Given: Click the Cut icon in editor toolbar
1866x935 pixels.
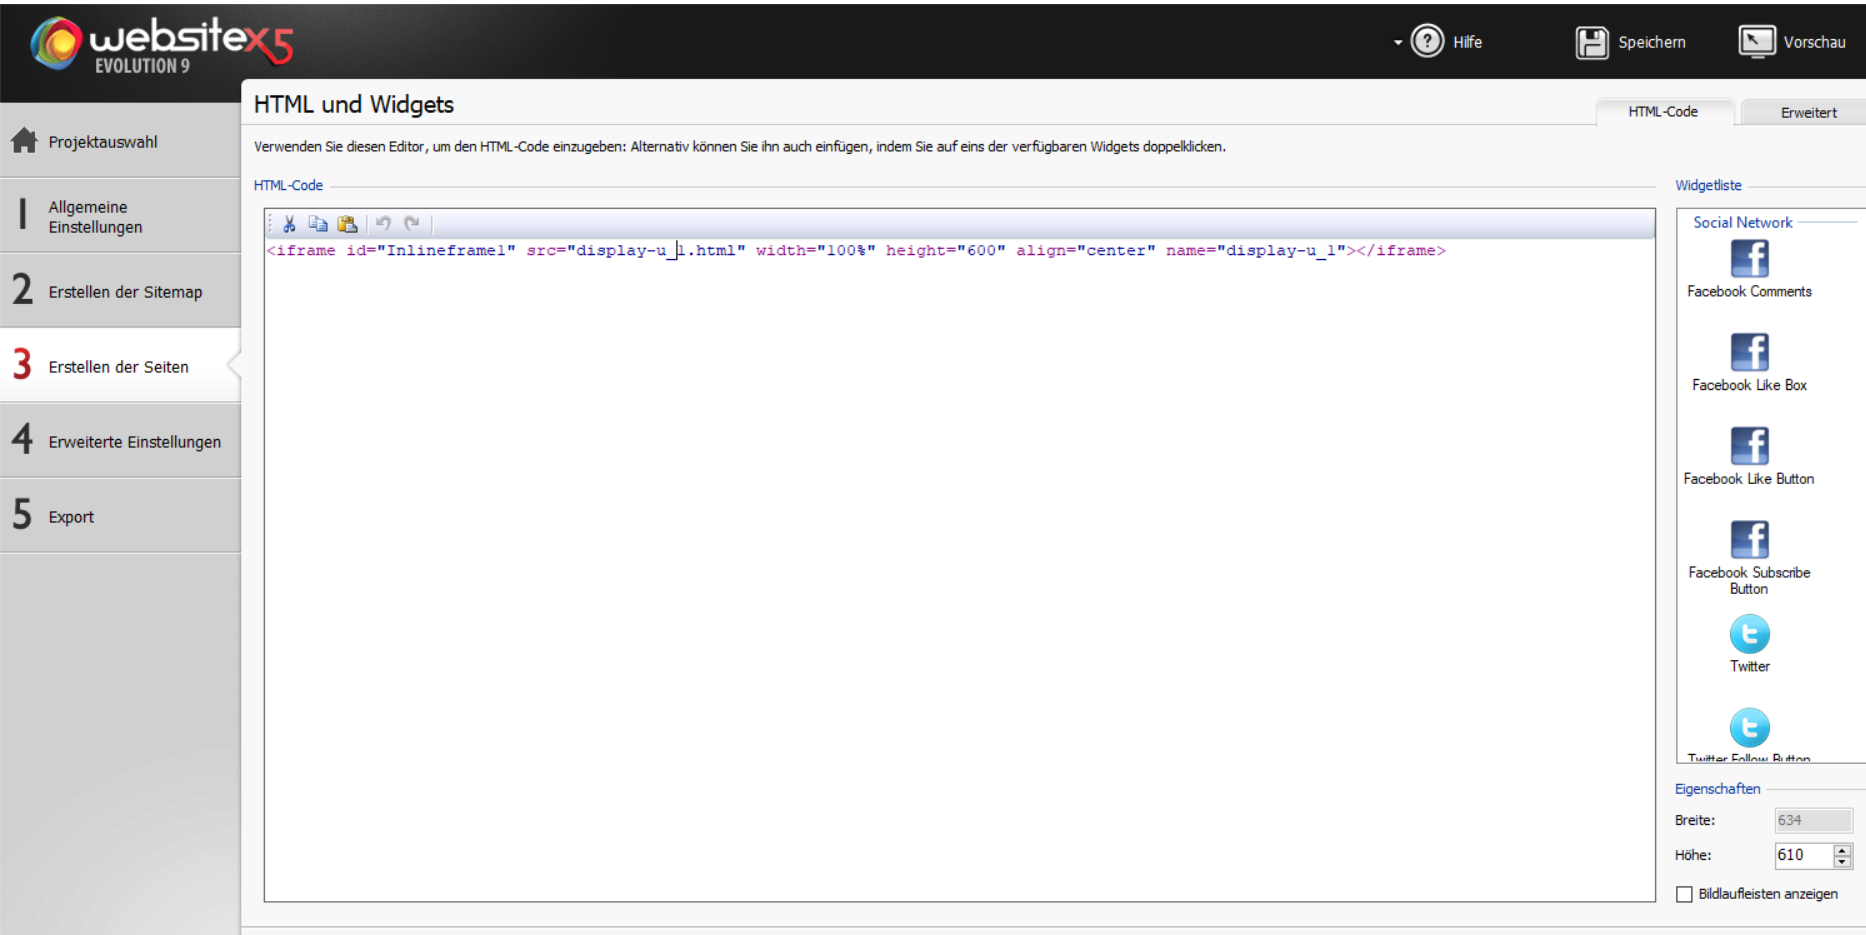Looking at the screenshot, I should (289, 224).
